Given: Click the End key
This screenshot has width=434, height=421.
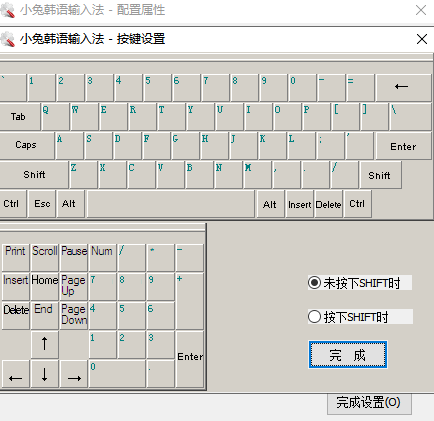Looking at the screenshot, I should (x=45, y=315).
